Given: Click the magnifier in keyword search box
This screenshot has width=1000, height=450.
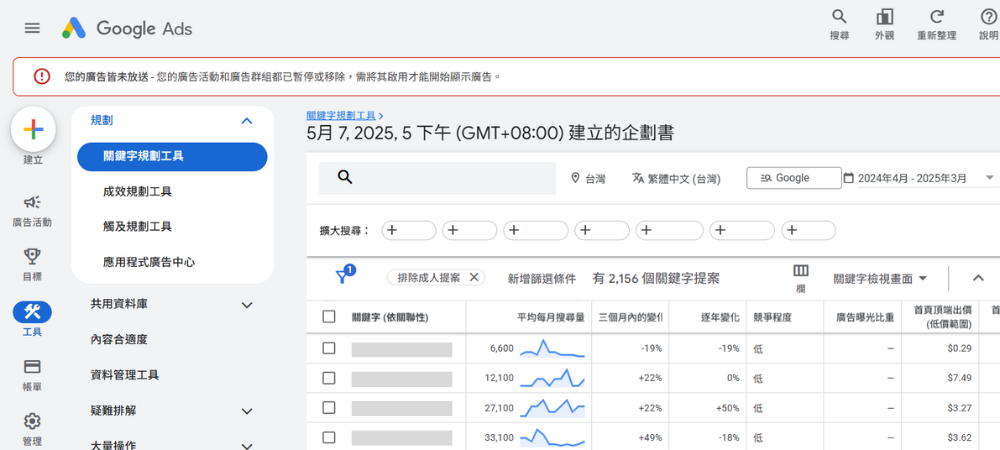Looking at the screenshot, I should (345, 177).
